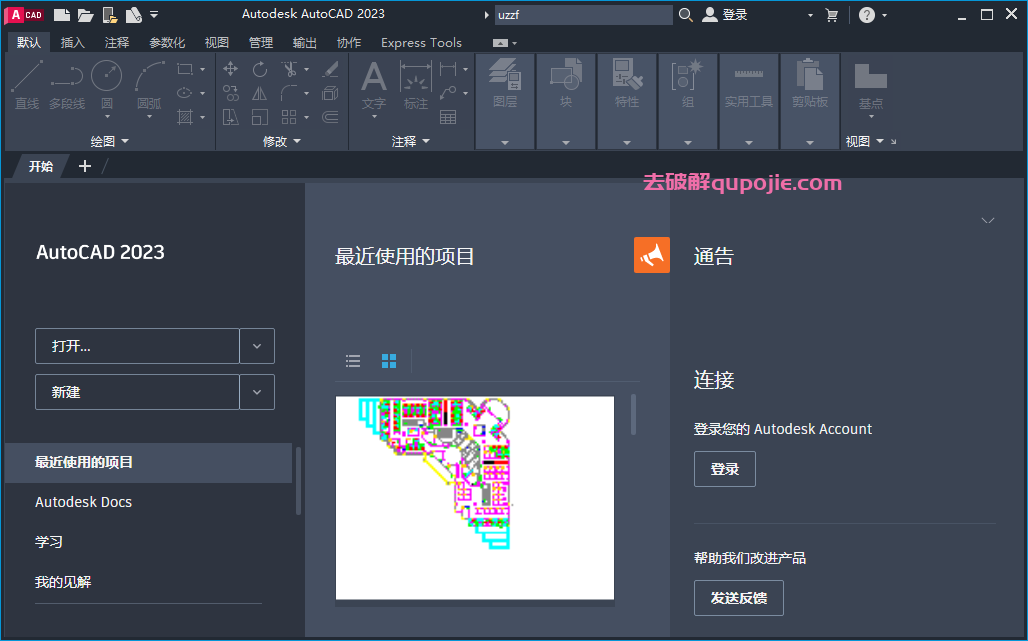This screenshot has height=641, width=1028.
Task: Click the Hatch tool icon
Action: 185,117
